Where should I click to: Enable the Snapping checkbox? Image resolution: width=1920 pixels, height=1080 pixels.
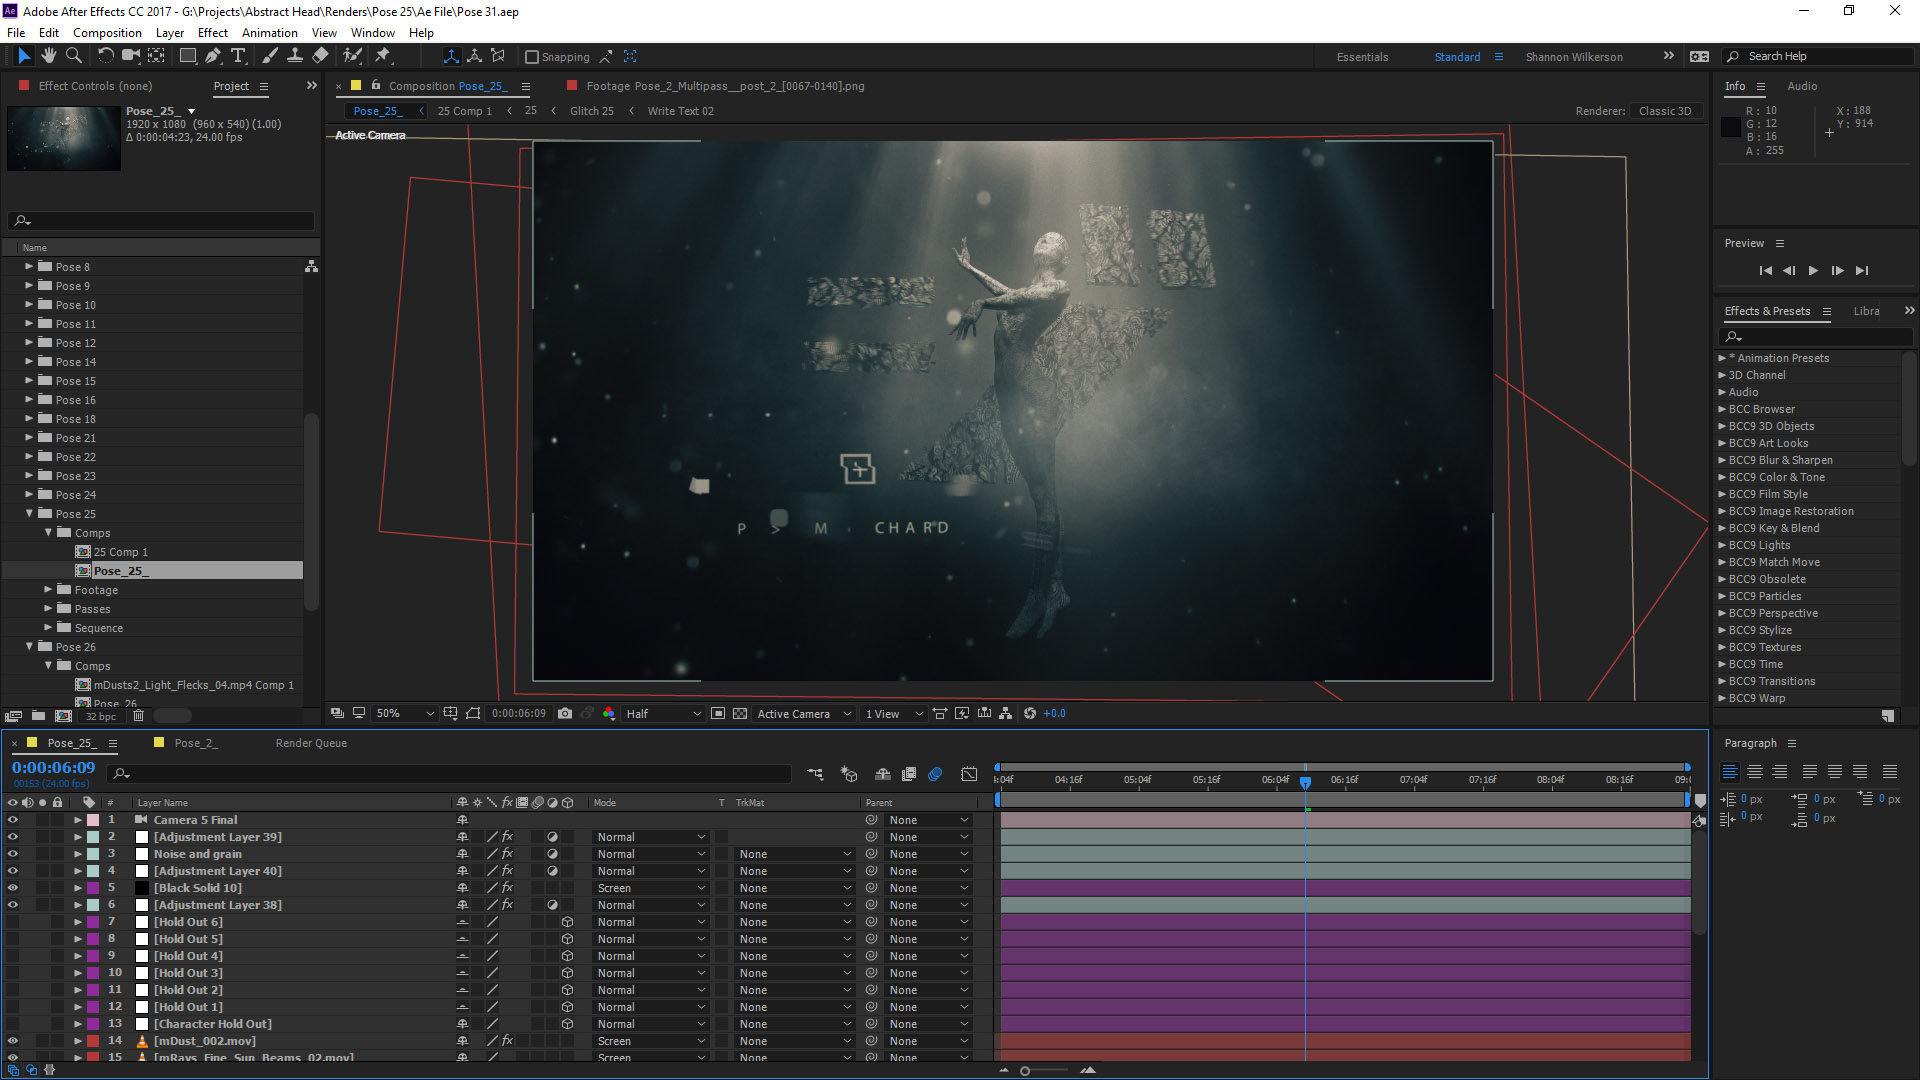532,57
